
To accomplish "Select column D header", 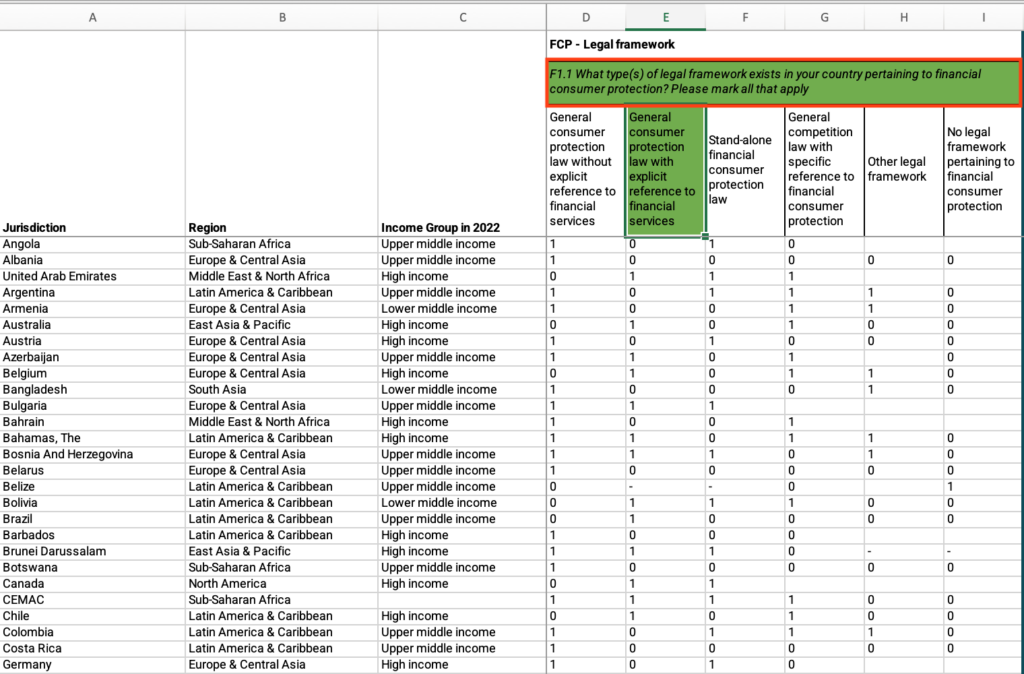I will [x=586, y=18].
